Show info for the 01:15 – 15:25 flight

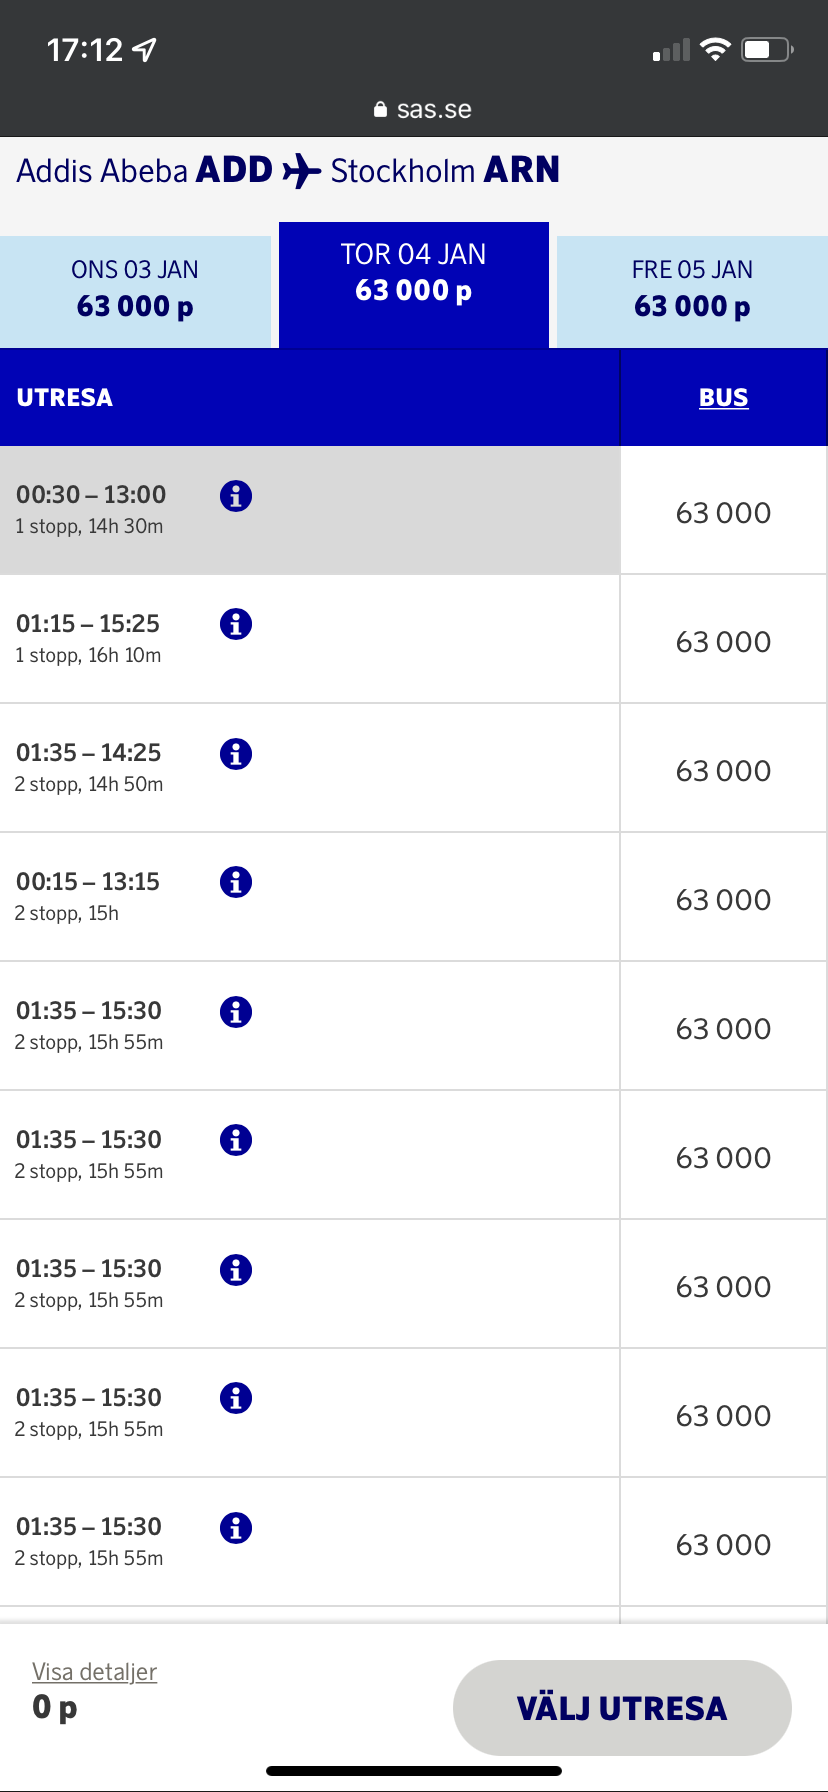pyautogui.click(x=236, y=624)
